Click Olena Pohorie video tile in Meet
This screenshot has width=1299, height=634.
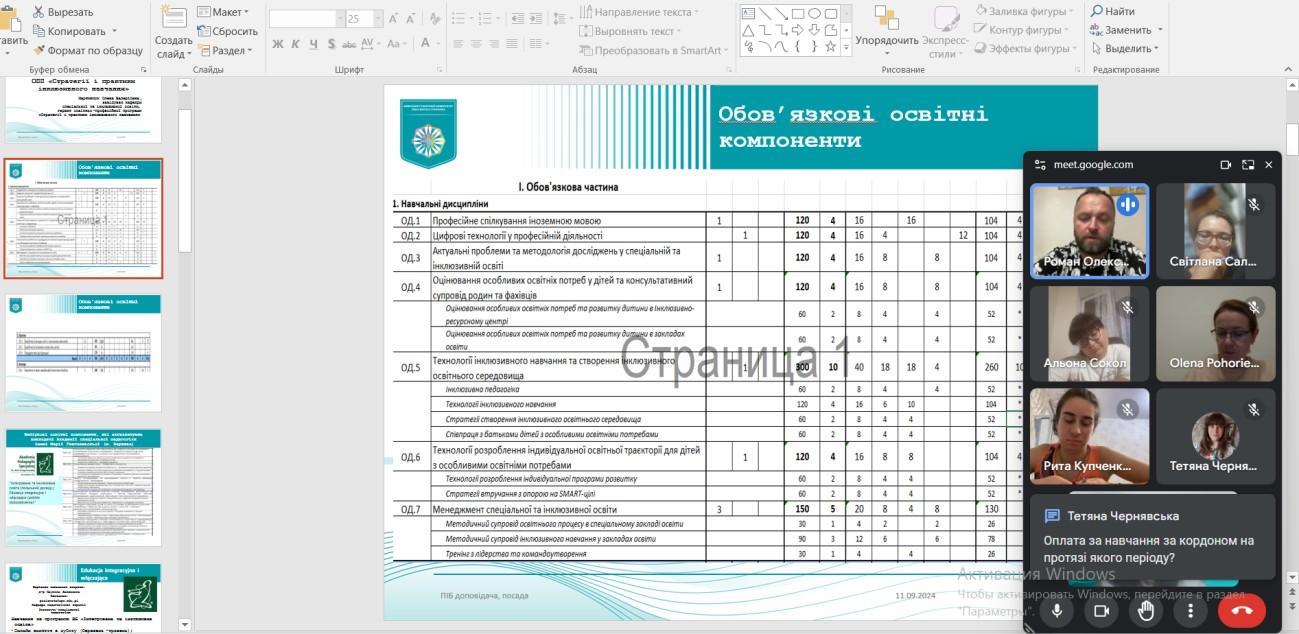pos(1216,334)
